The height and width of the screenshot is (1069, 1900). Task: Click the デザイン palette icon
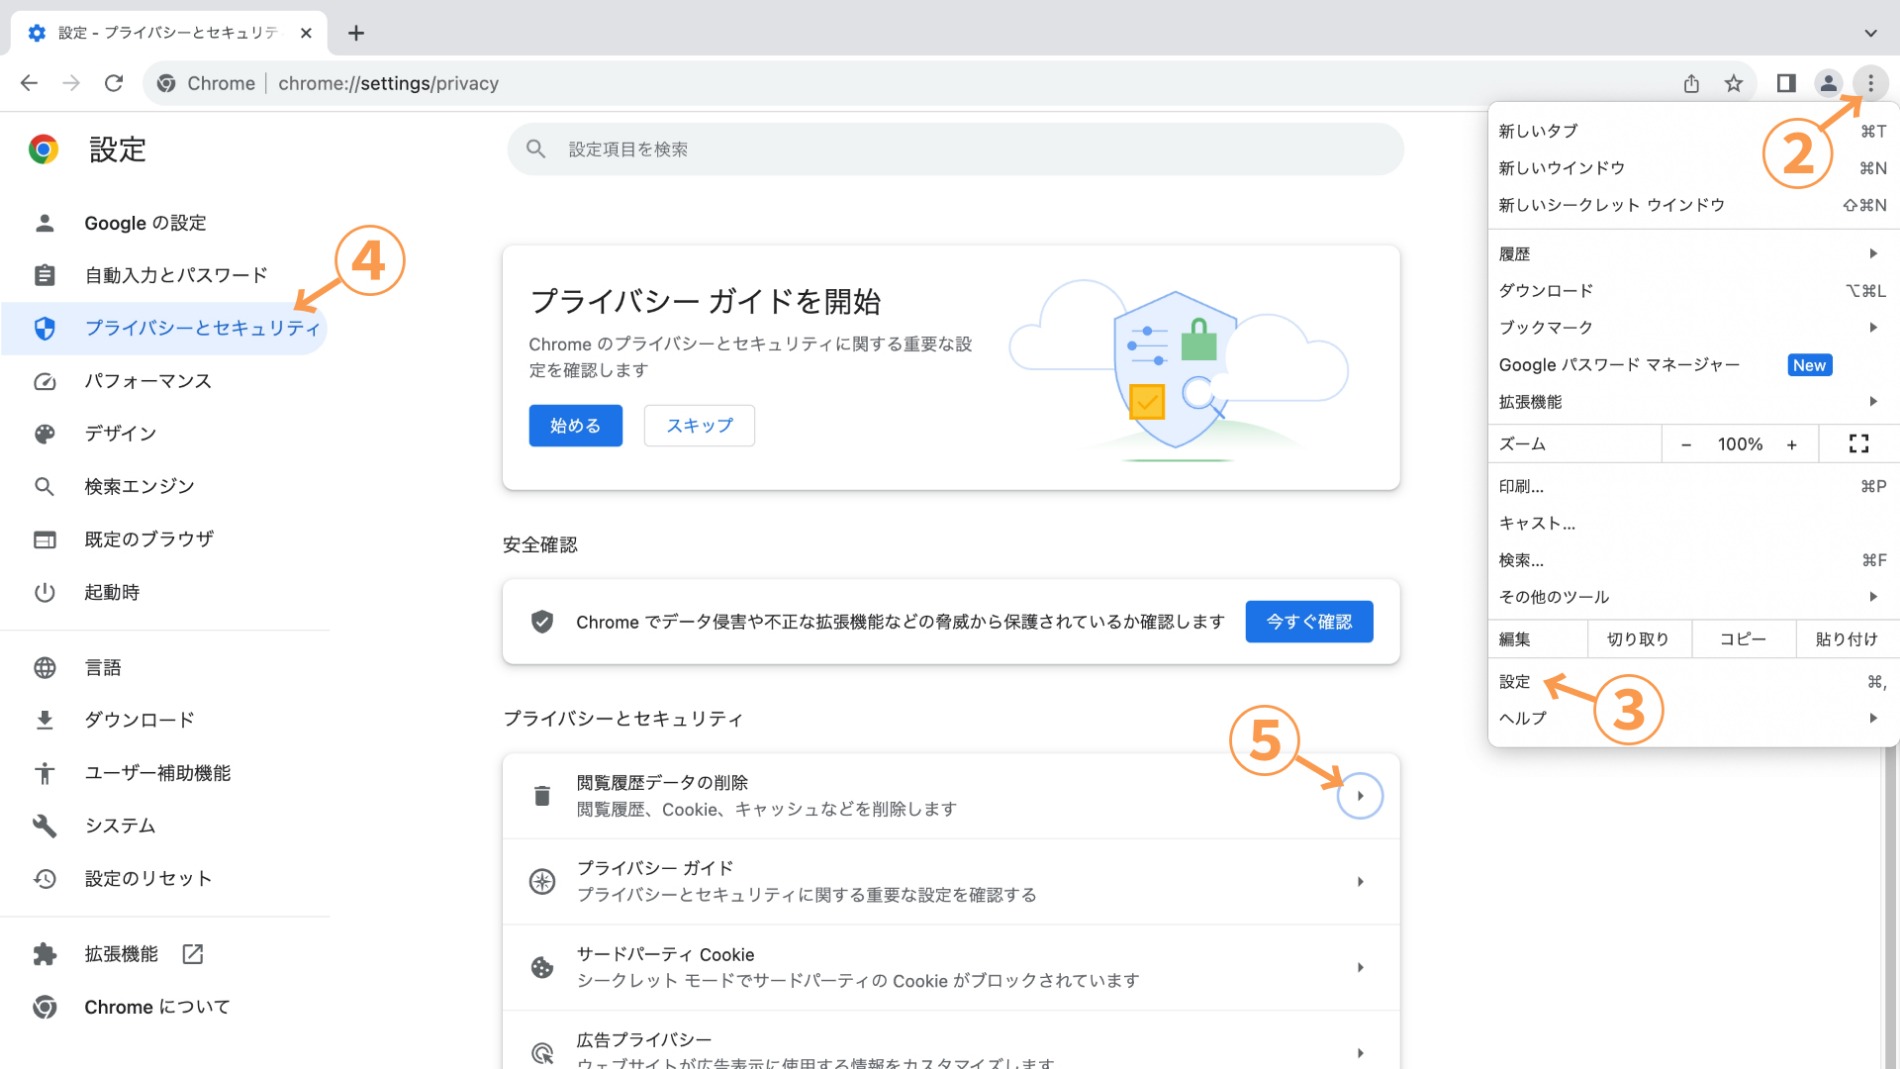point(44,433)
